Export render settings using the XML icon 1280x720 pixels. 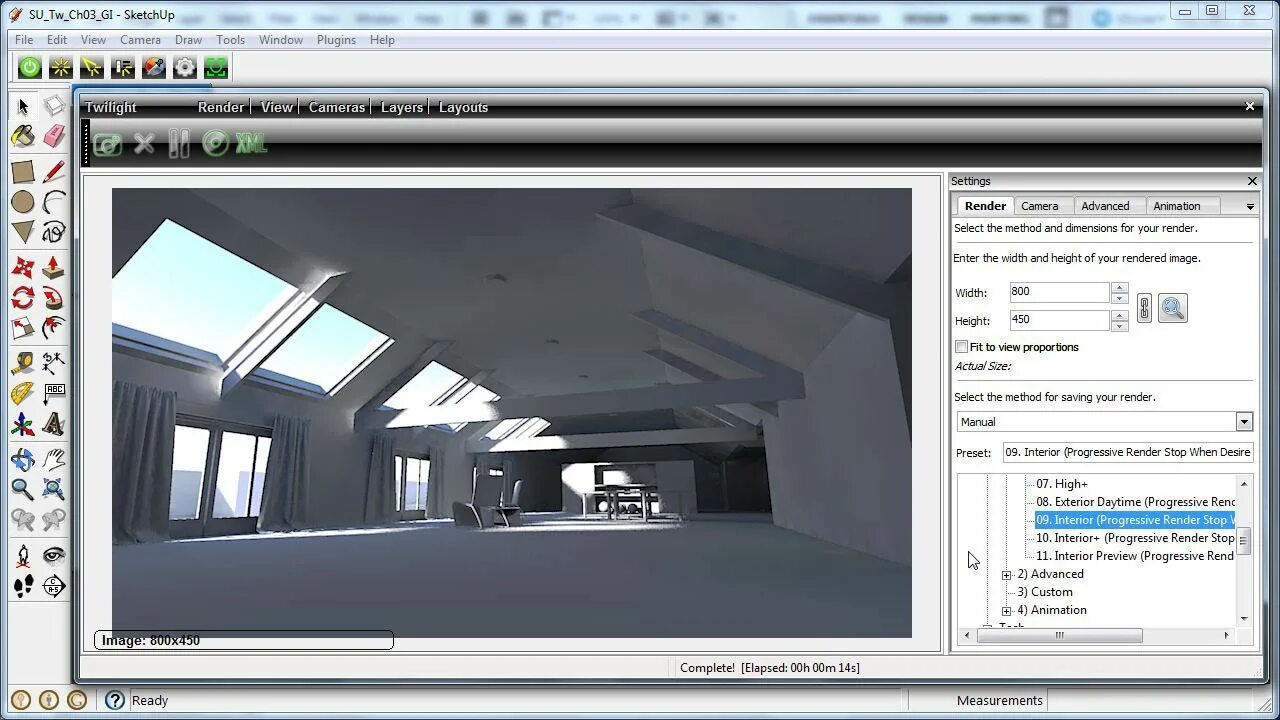pyautogui.click(x=249, y=143)
